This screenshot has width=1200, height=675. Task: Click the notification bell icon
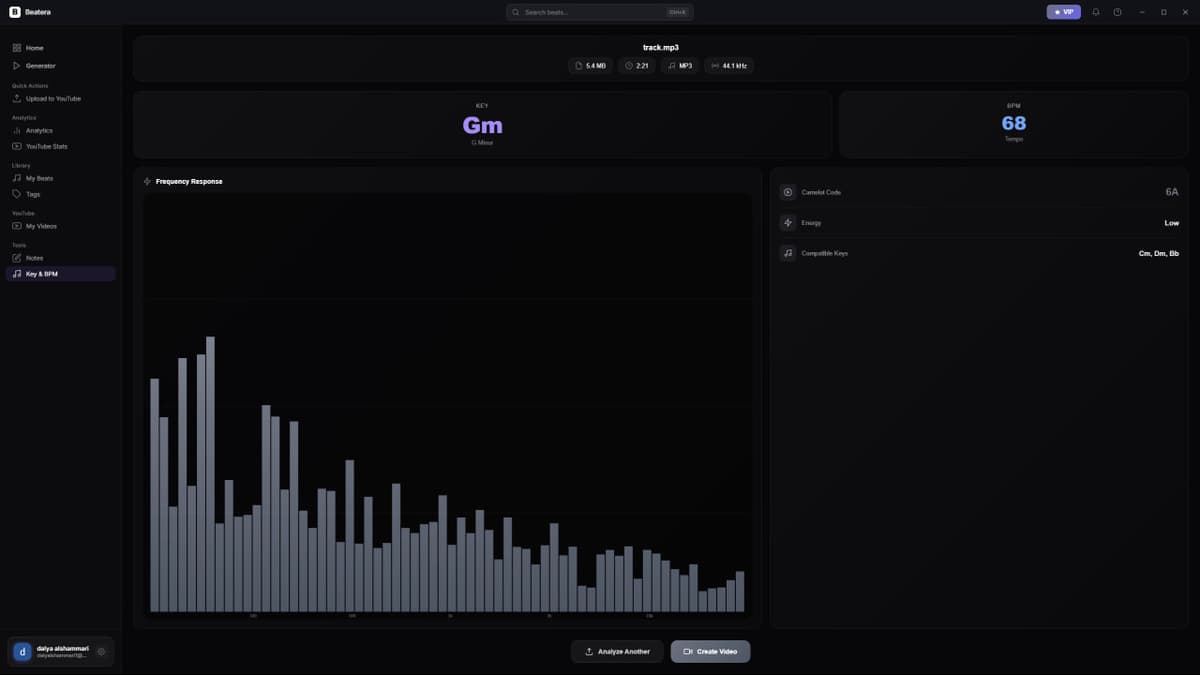1095,11
